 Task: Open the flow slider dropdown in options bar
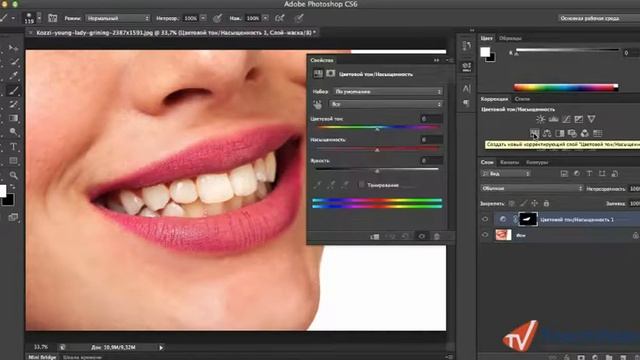[265, 18]
